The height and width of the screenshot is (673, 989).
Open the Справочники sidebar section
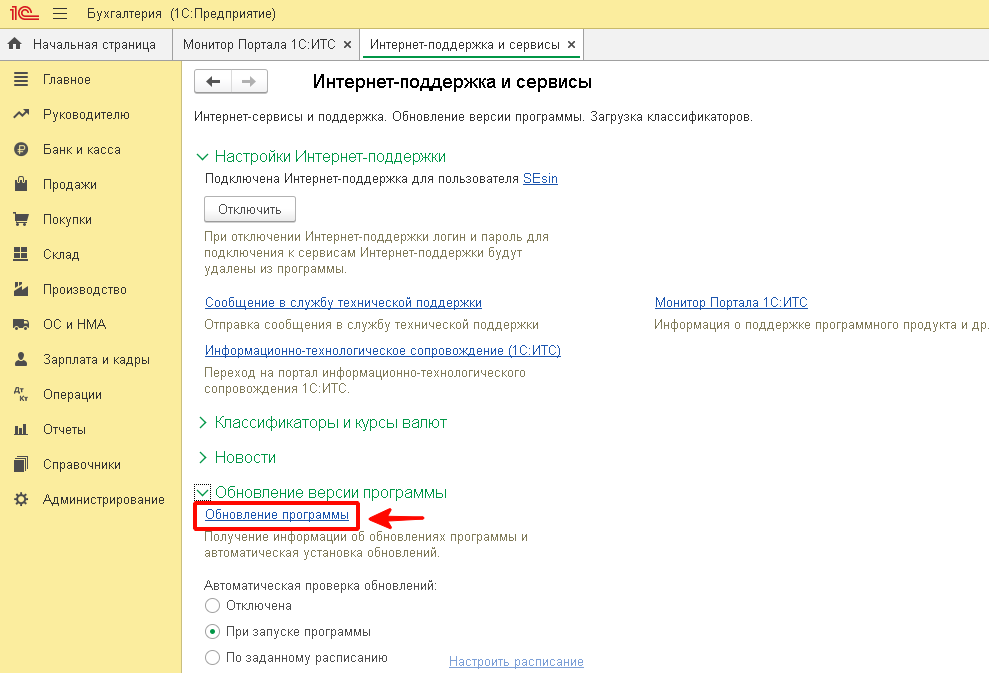coord(82,464)
